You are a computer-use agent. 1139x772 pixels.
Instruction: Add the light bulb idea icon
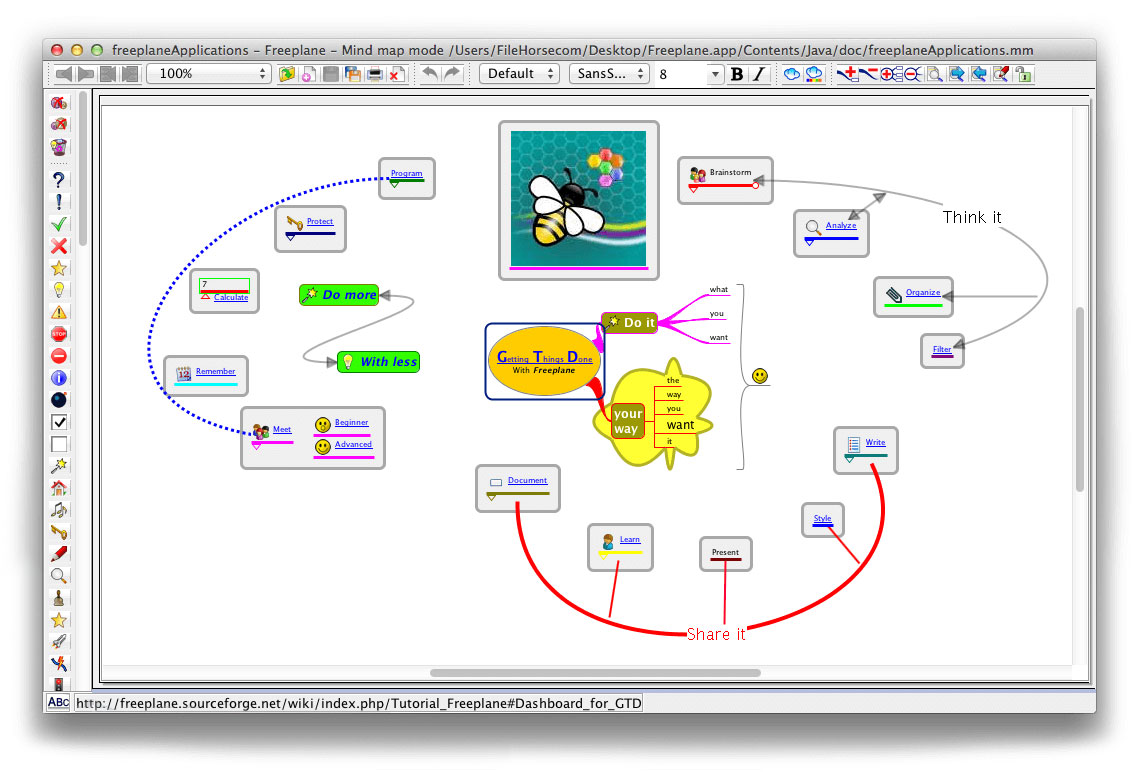coord(59,290)
